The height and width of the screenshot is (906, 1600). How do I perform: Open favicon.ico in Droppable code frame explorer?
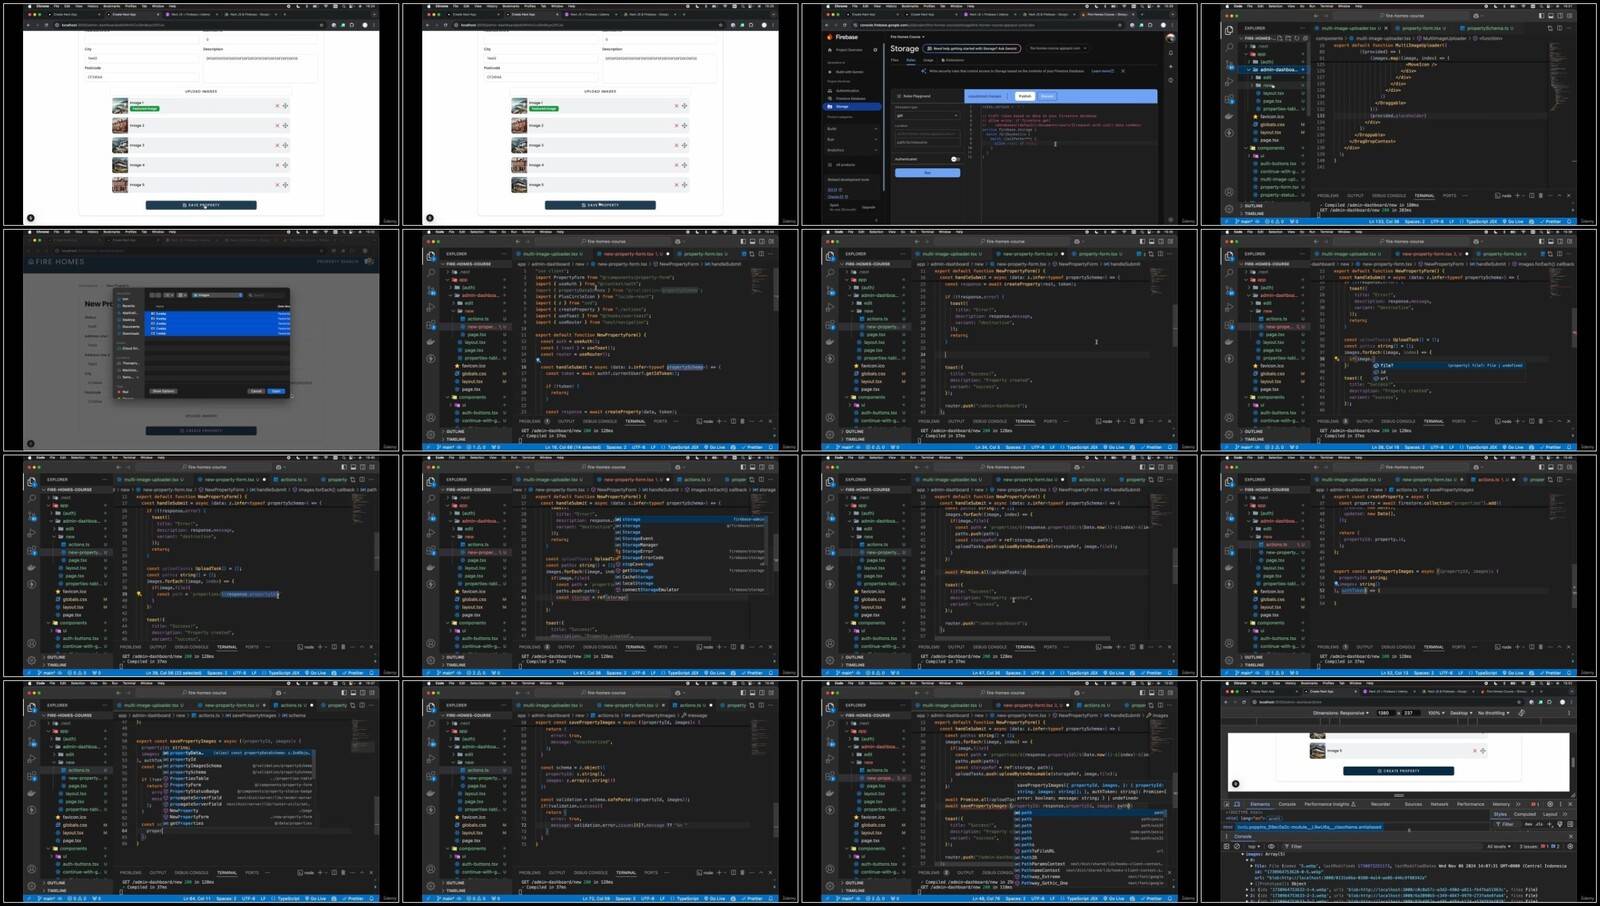pyautogui.click(x=1272, y=116)
